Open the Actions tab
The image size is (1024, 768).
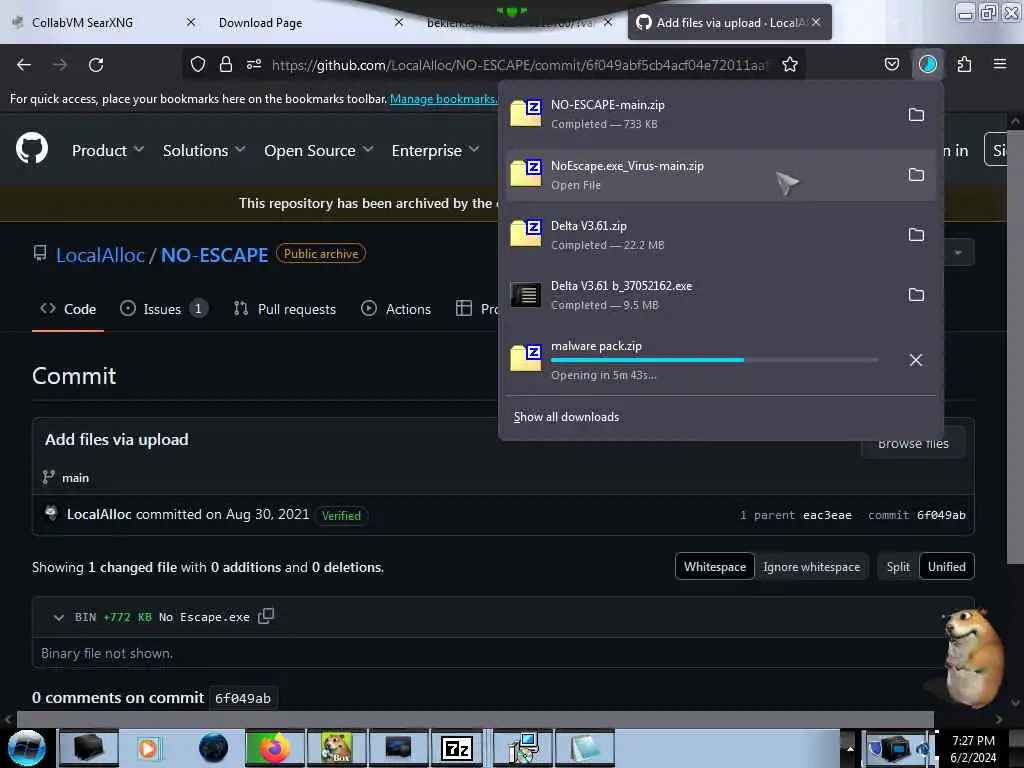396,309
